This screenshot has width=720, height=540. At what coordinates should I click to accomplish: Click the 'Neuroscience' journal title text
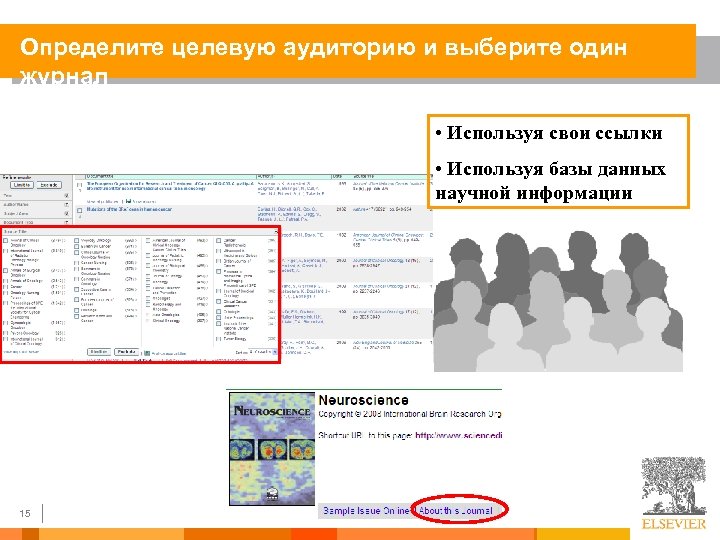tap(363, 400)
